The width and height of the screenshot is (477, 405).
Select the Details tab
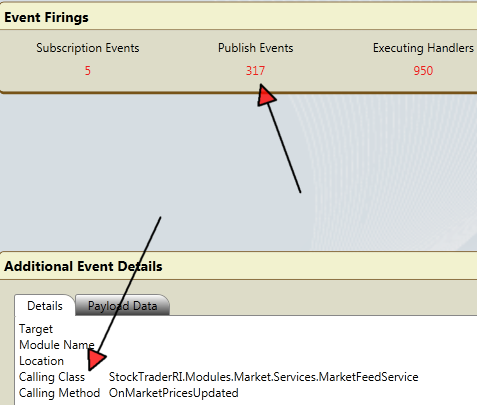click(x=45, y=305)
